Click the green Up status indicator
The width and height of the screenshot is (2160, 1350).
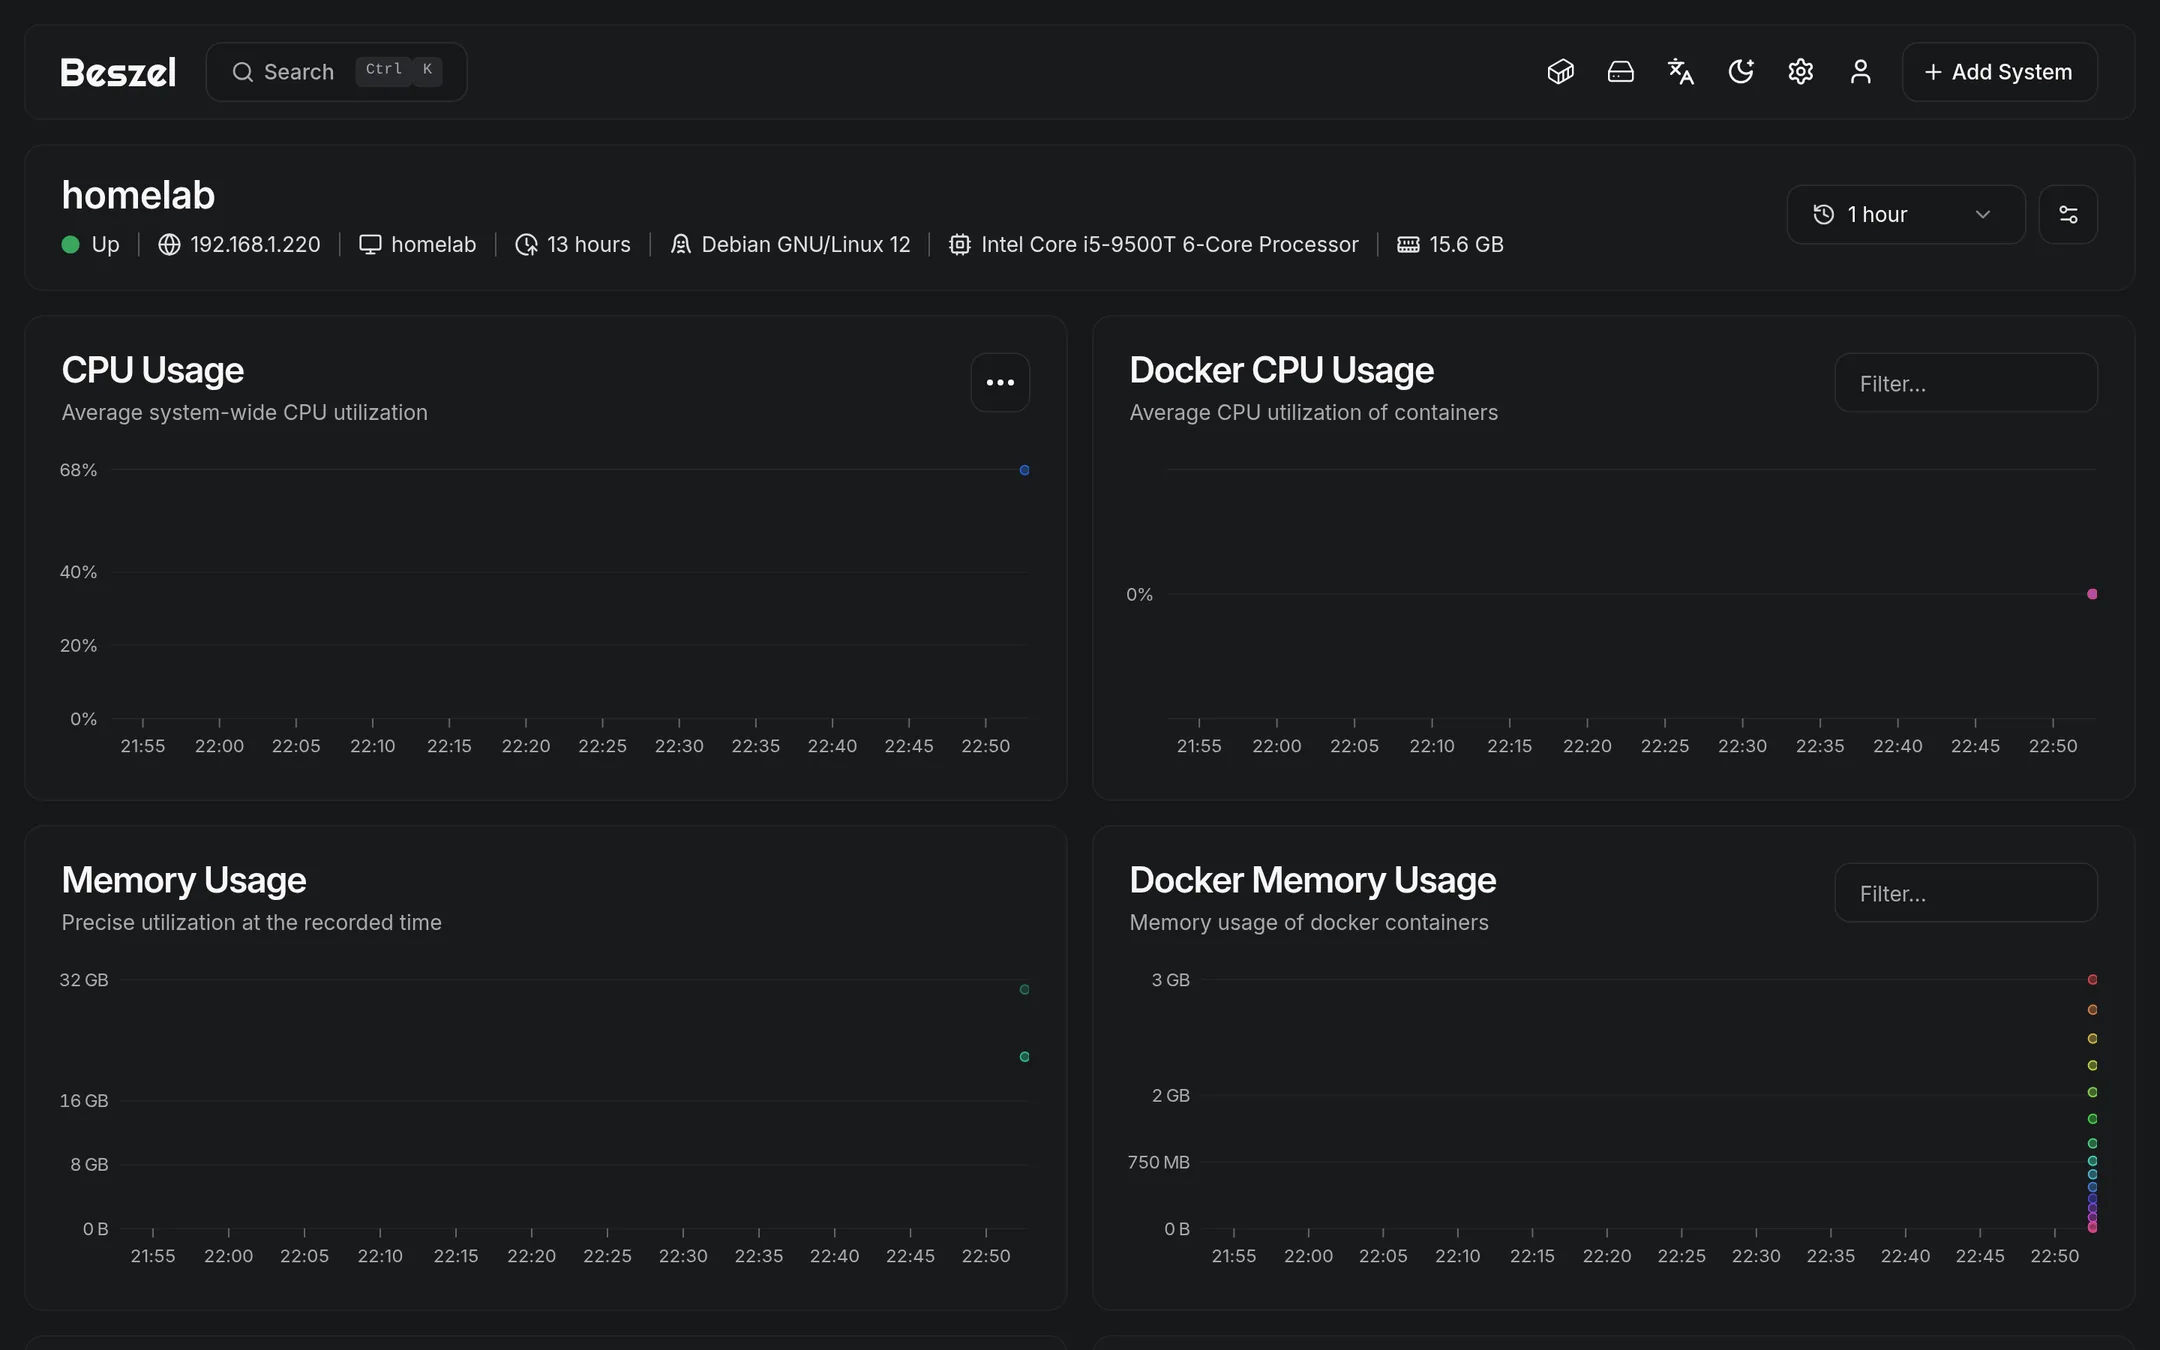point(70,244)
